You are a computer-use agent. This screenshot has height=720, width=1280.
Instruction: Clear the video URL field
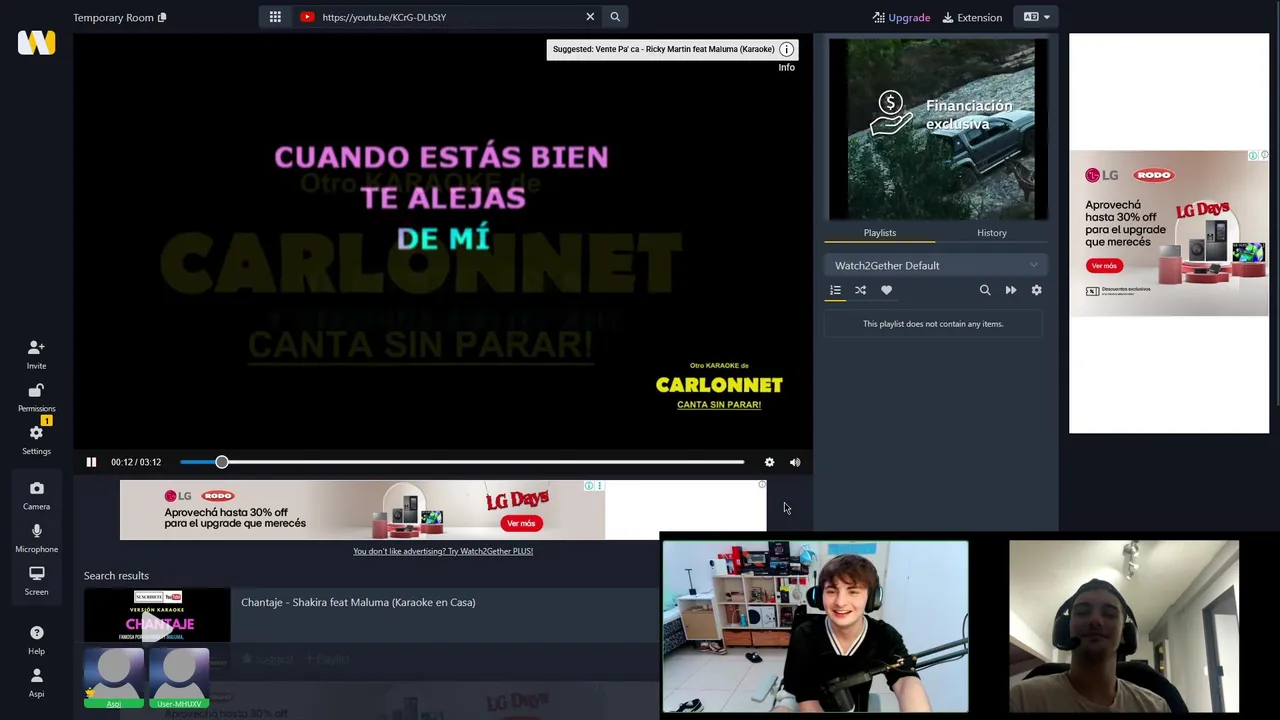590,17
